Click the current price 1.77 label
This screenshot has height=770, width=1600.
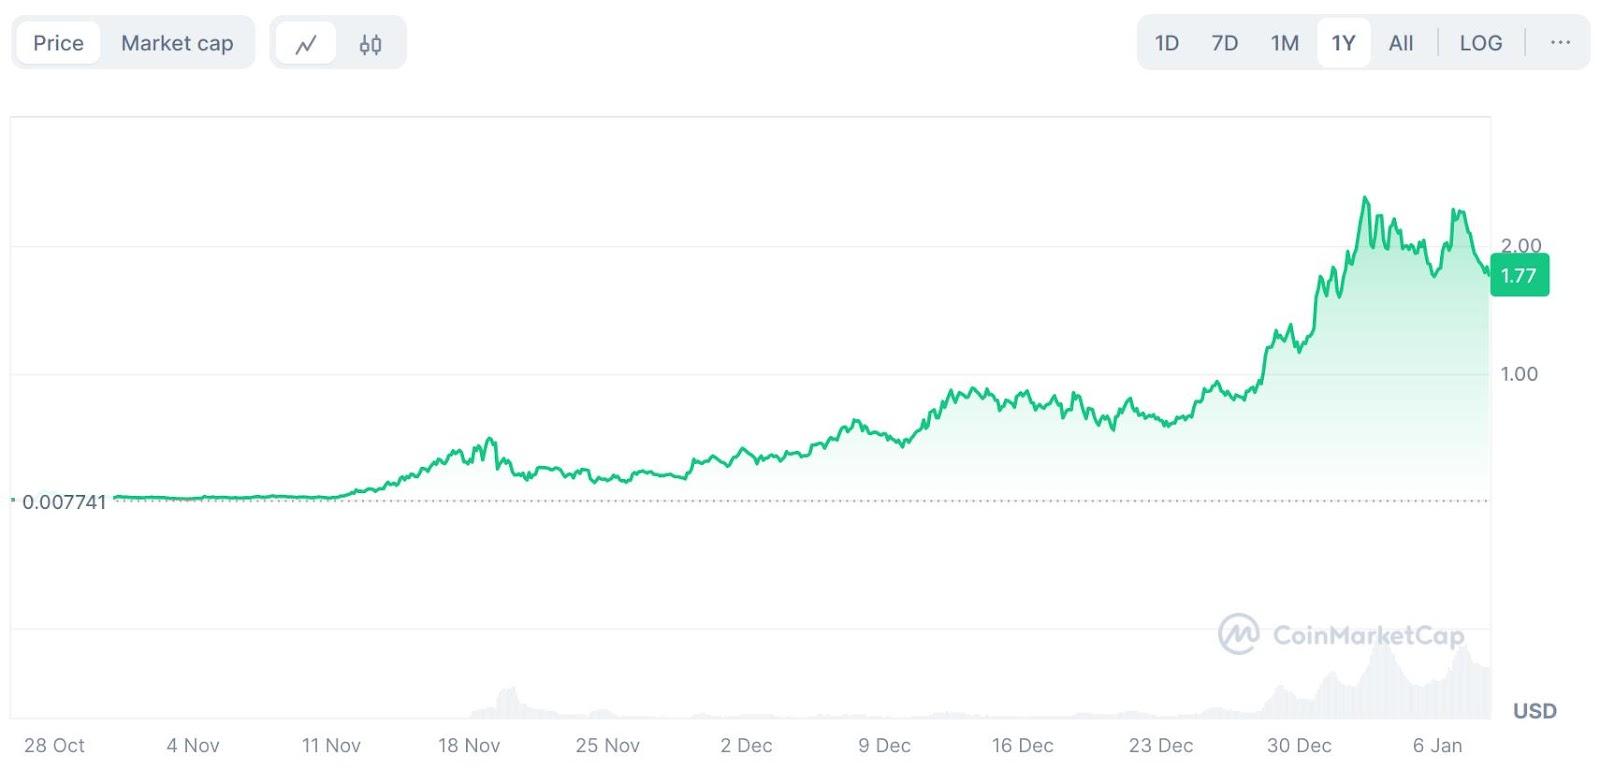pos(1519,276)
